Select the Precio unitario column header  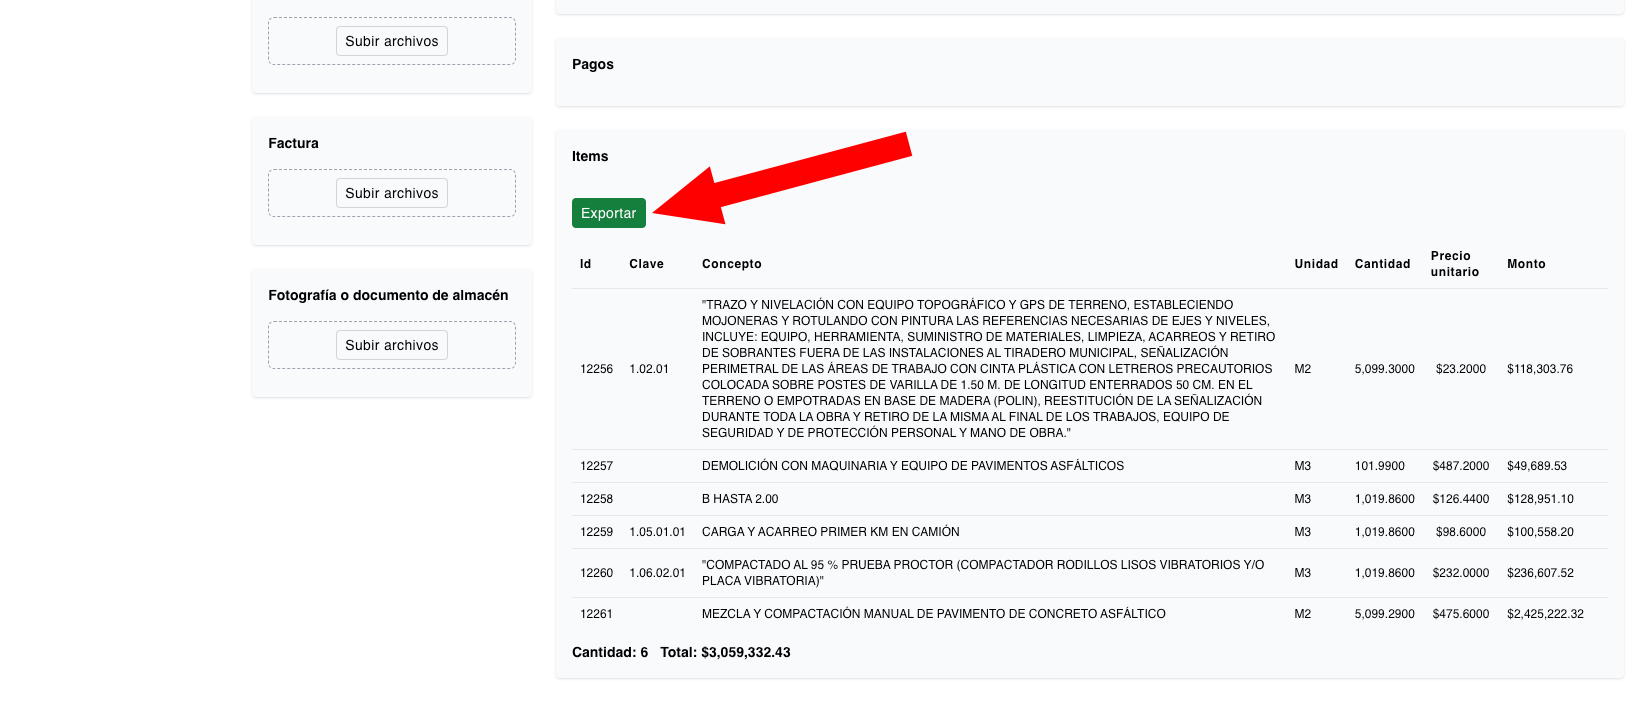(1454, 264)
